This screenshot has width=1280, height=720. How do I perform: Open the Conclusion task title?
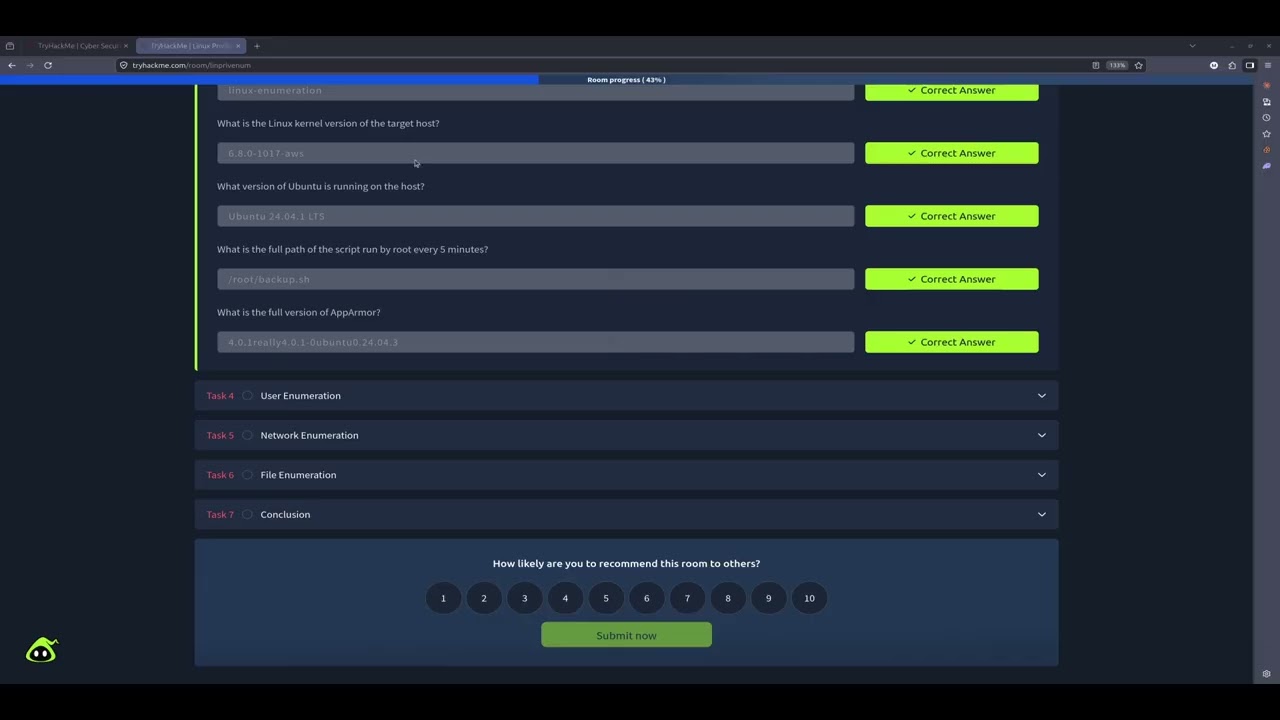click(x=285, y=515)
